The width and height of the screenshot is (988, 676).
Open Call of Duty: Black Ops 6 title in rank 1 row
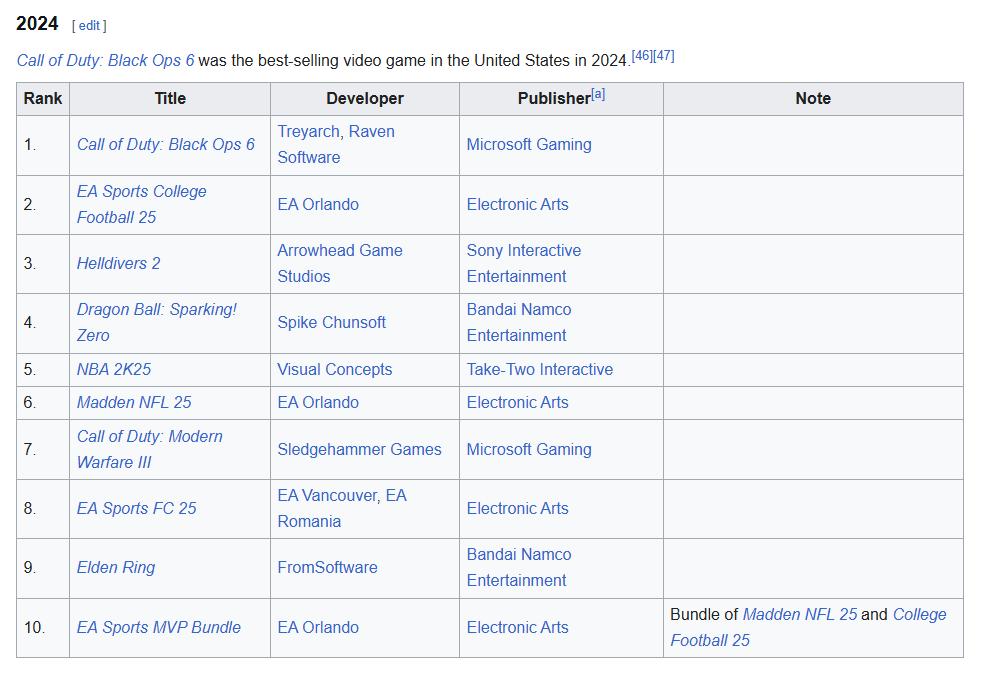[166, 145]
